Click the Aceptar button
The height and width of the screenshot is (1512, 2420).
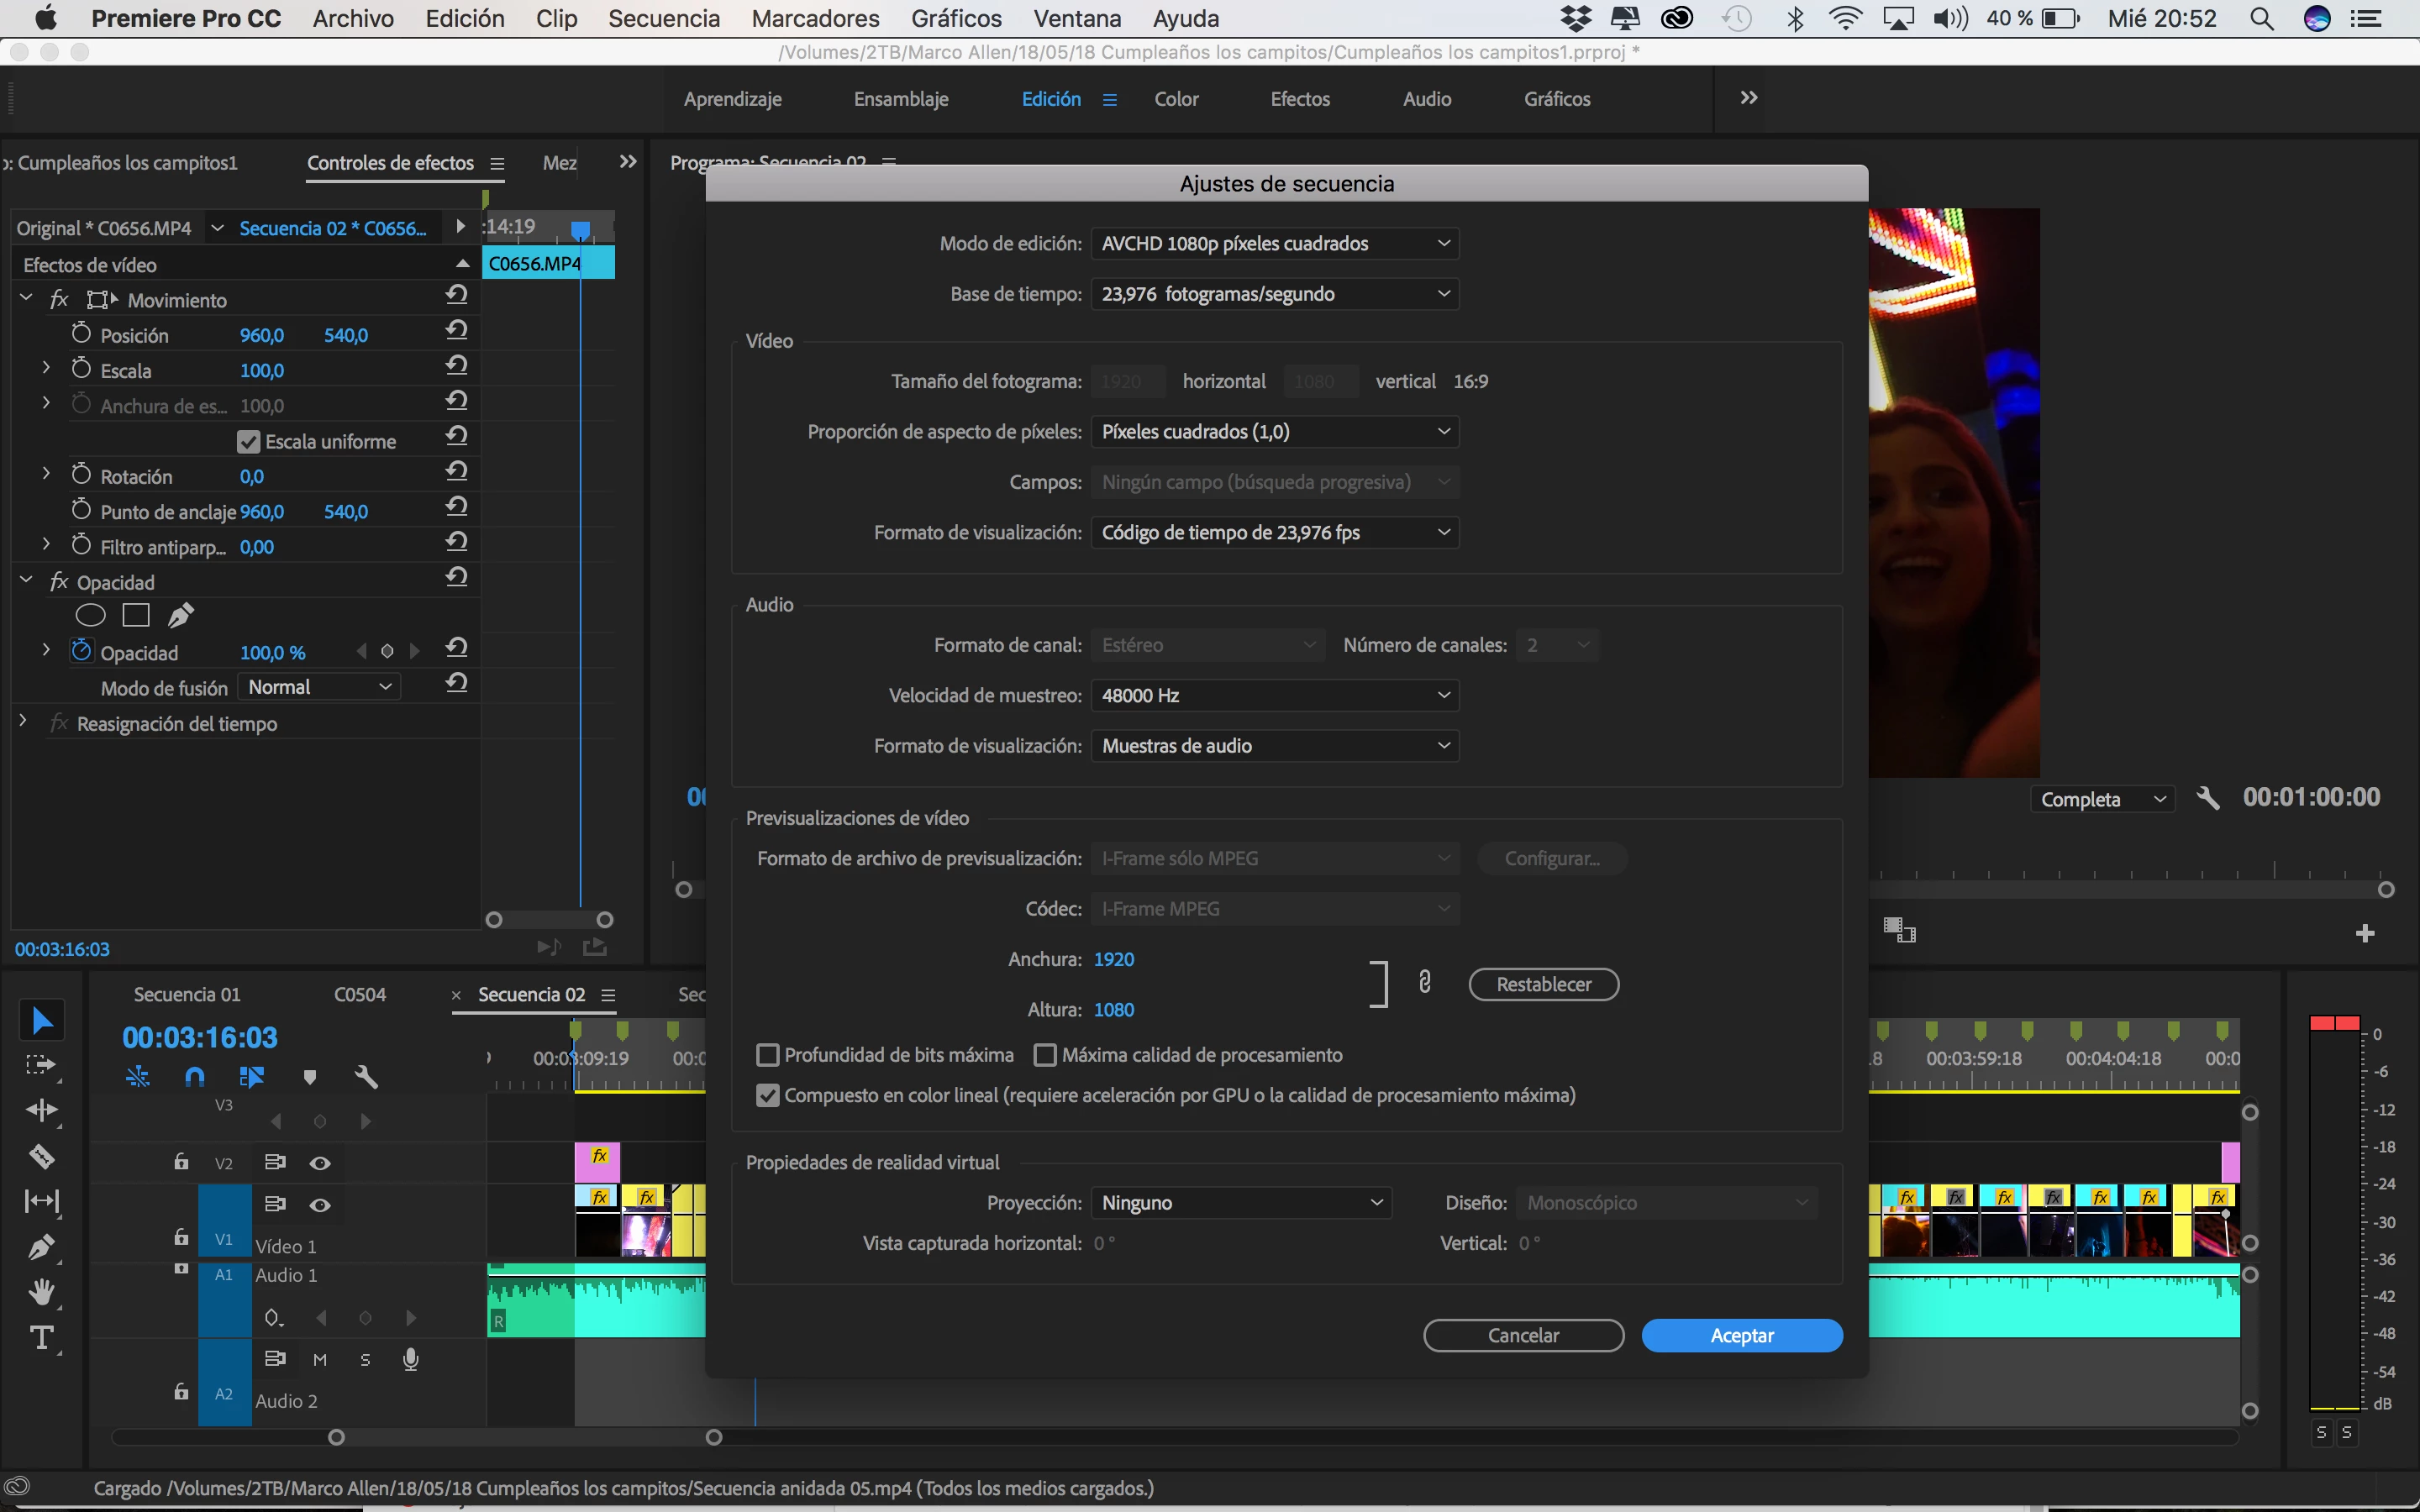[x=1741, y=1336]
